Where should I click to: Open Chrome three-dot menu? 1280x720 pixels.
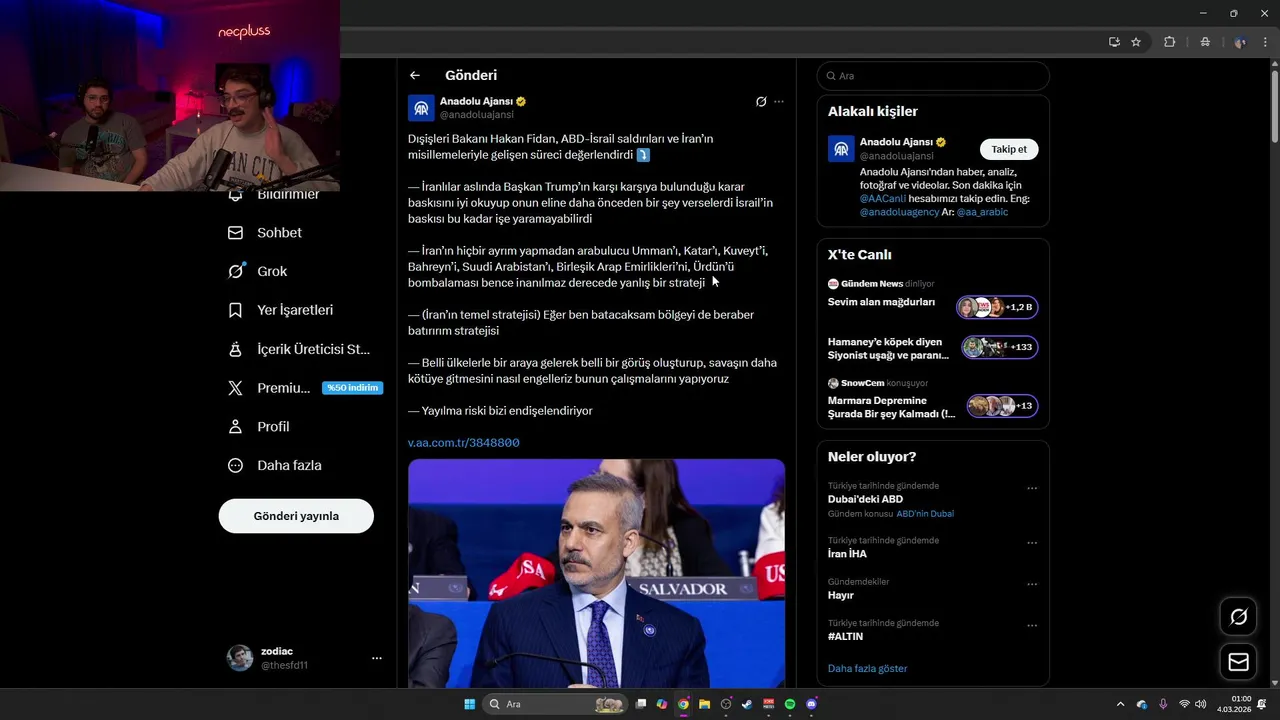(x=1264, y=42)
